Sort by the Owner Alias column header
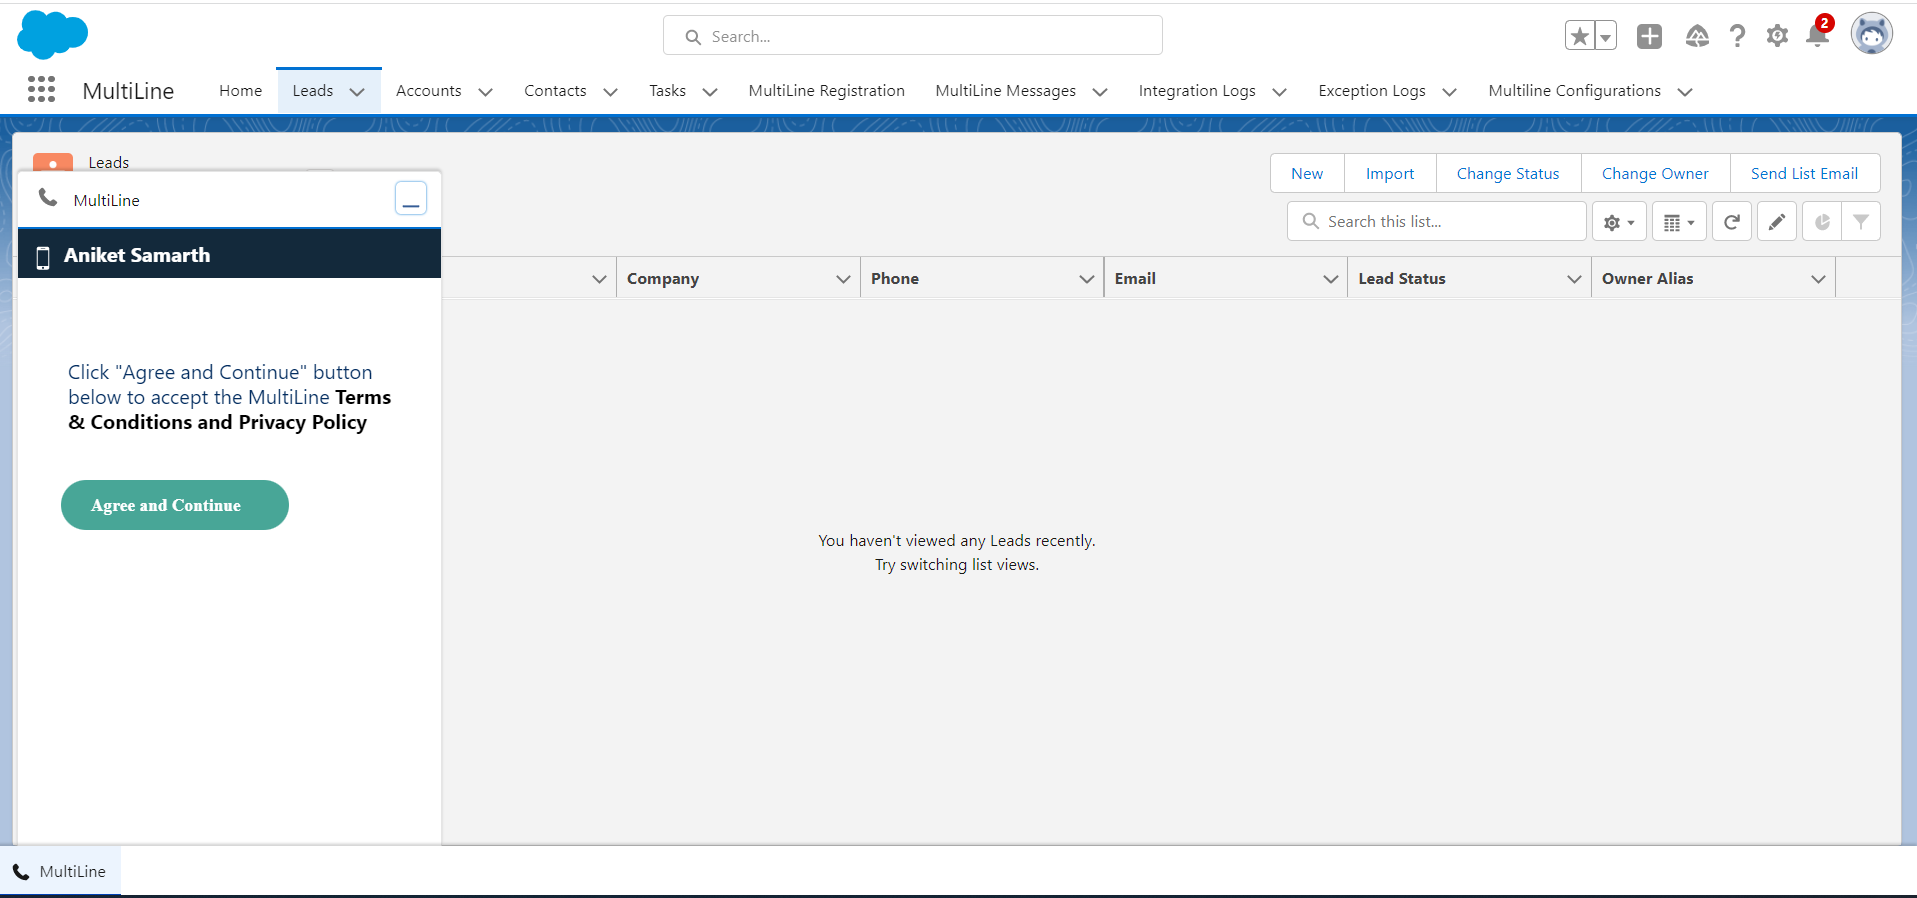Viewport: 1917px width, 898px height. (1647, 279)
